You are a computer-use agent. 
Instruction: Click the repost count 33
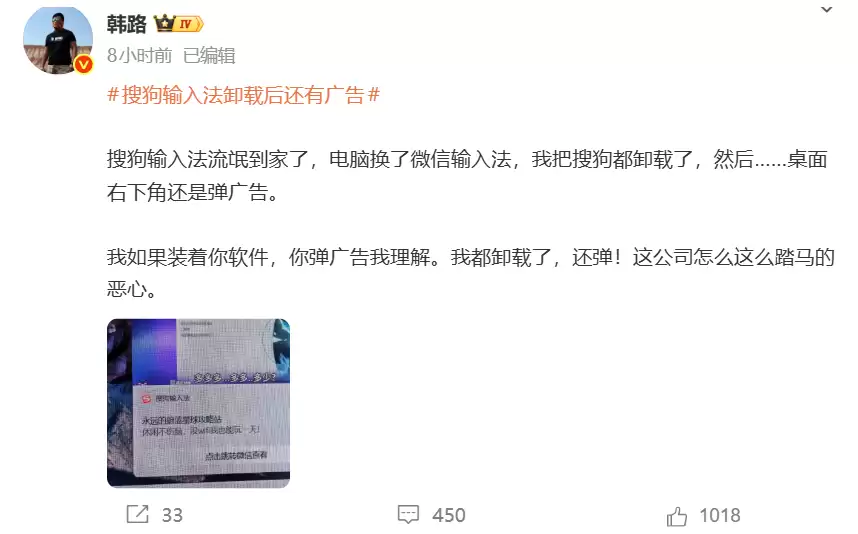coord(172,515)
